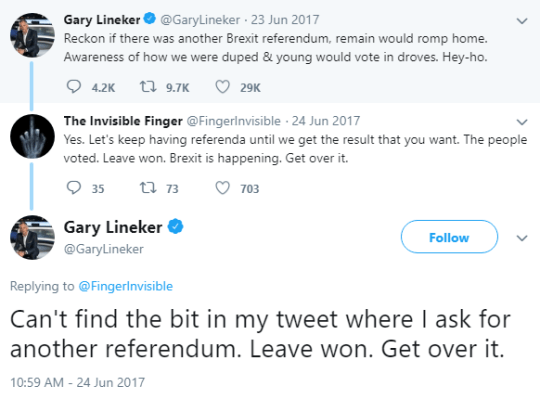Retweet Gary Lineker's Brexit referendum tweet
The height and width of the screenshot is (399, 540).
tap(148, 87)
